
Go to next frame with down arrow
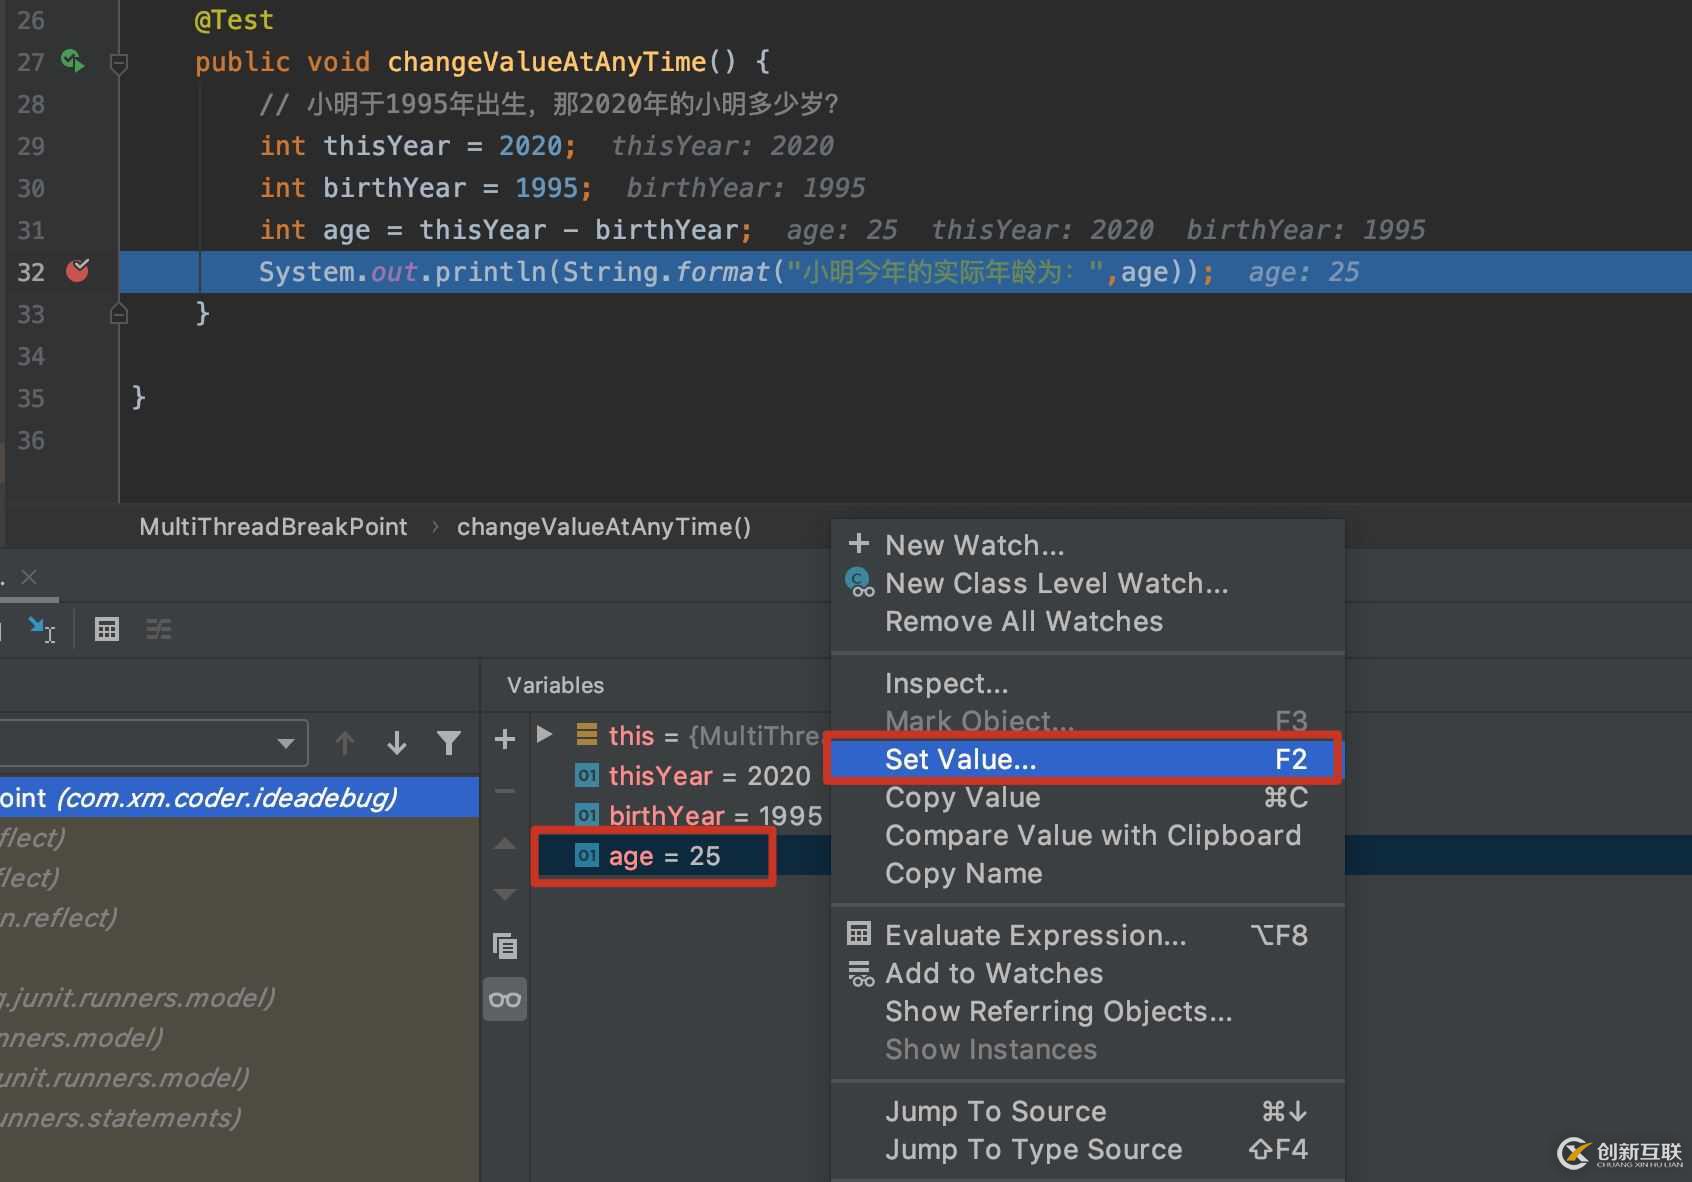[x=397, y=743]
